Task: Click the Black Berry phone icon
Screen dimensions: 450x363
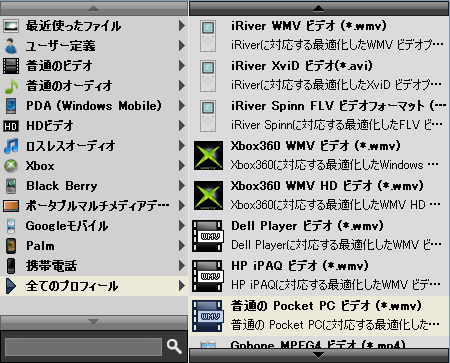Action: coord(11,186)
